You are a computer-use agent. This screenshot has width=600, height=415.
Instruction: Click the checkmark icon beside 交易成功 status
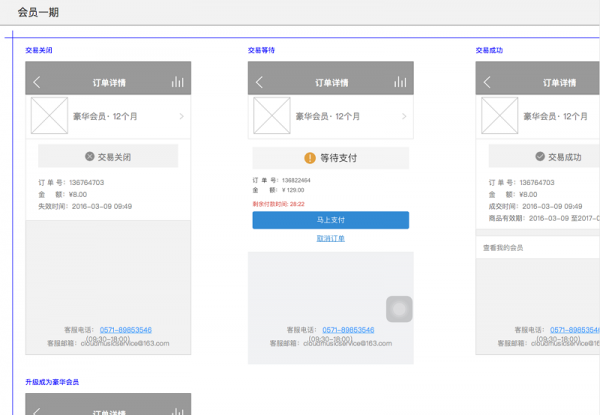point(540,156)
